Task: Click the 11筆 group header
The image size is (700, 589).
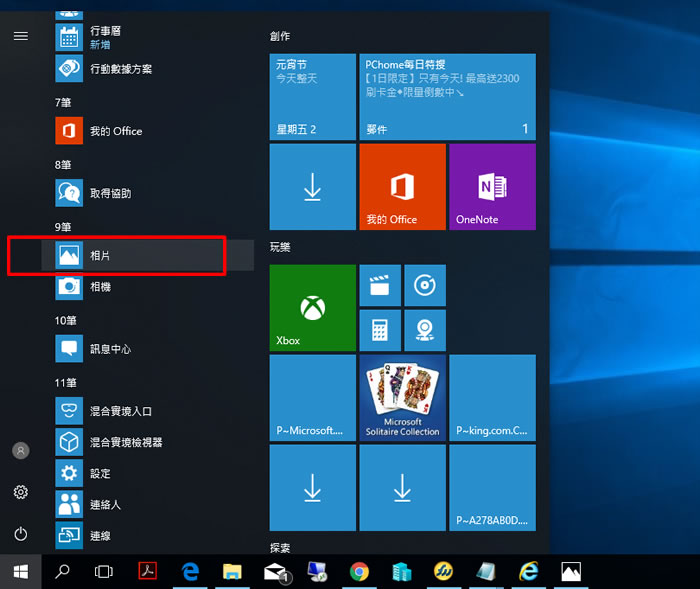Action: [66, 383]
